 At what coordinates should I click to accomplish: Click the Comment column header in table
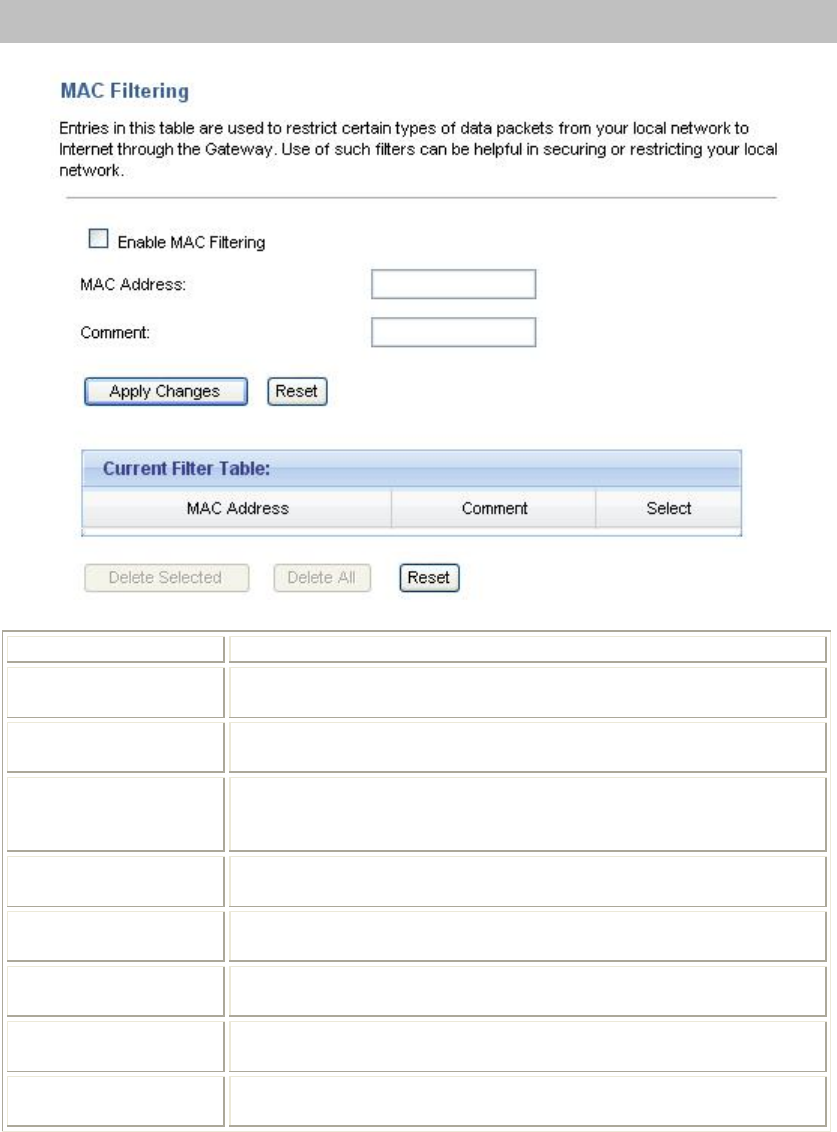(494, 508)
